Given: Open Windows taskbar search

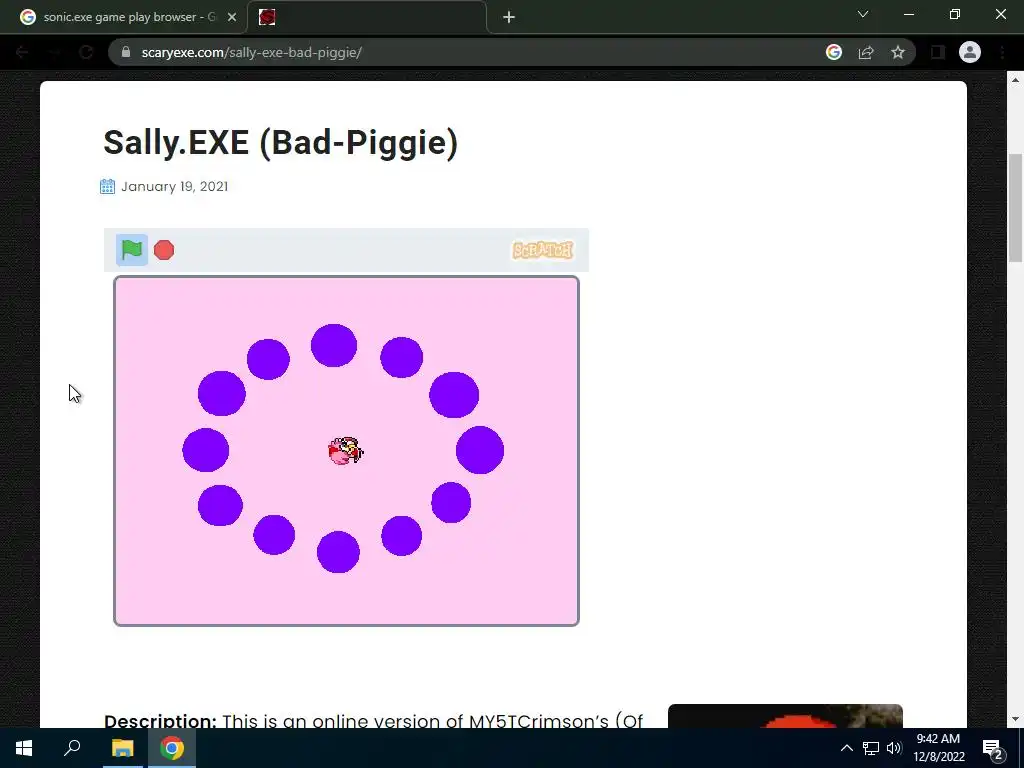Looking at the screenshot, I should pyautogui.click(x=72, y=748).
